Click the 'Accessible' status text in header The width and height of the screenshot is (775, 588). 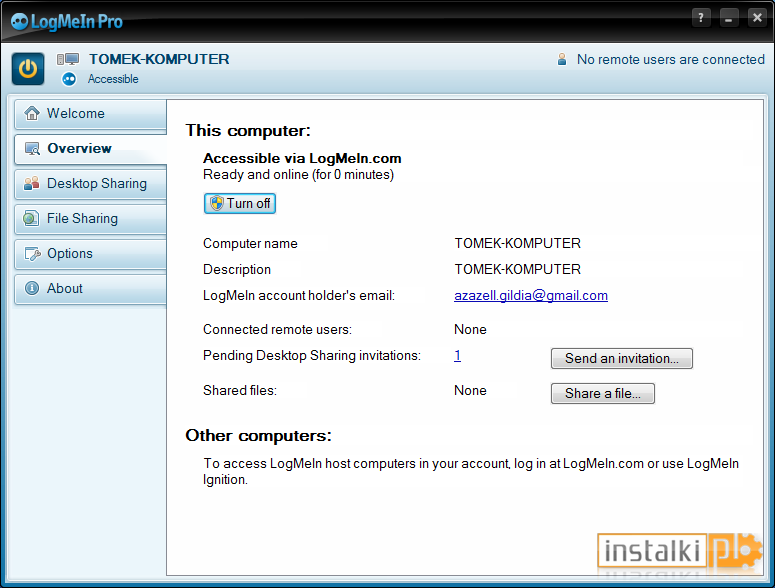coord(113,79)
